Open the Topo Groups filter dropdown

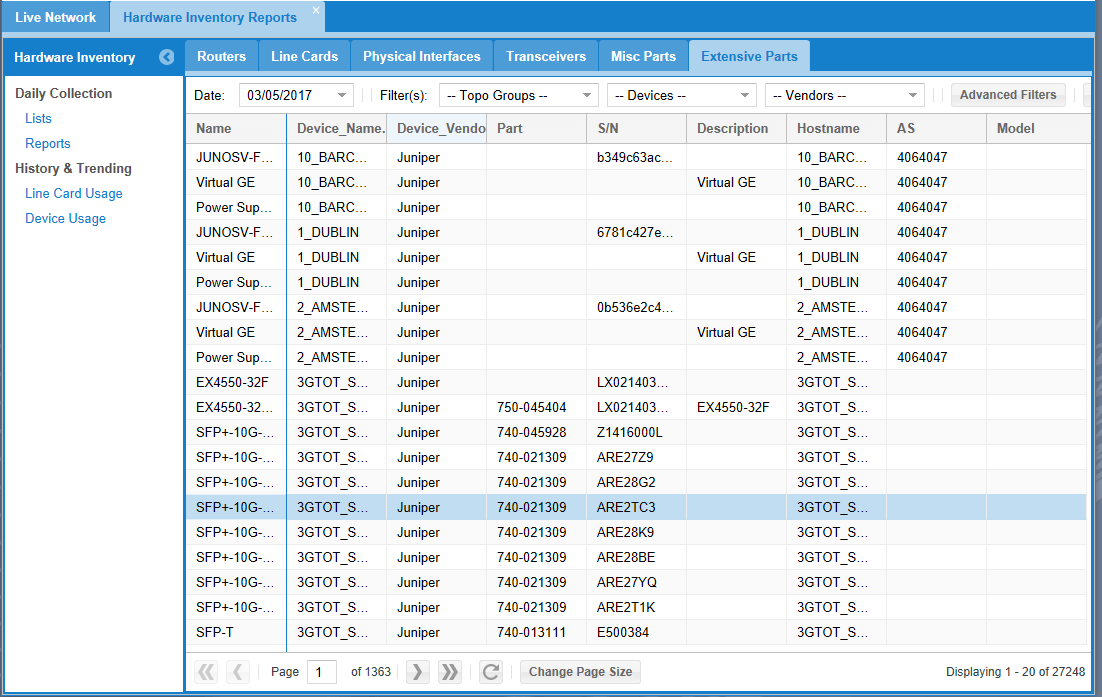pyautogui.click(x=587, y=94)
